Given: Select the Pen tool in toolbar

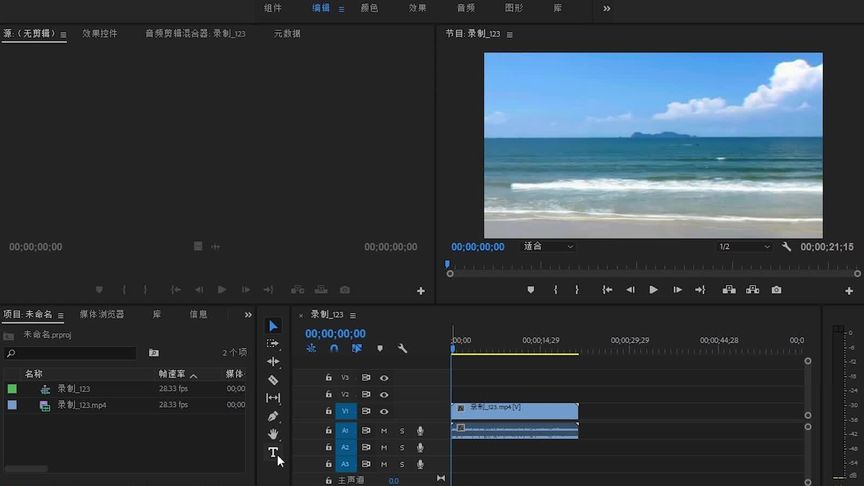Looking at the screenshot, I should coord(273,416).
